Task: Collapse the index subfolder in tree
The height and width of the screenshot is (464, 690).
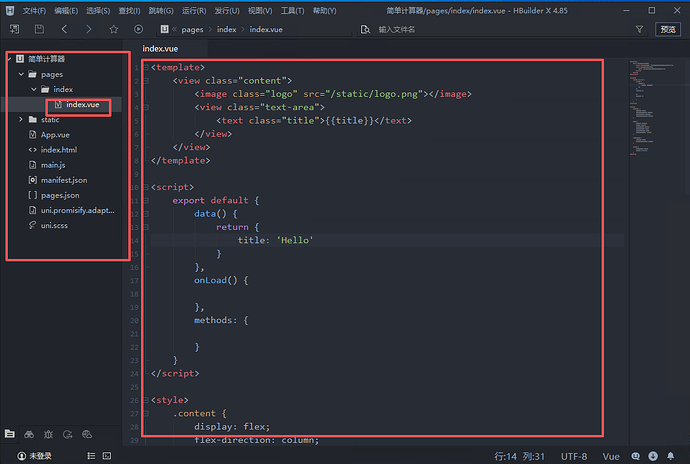Action: 33,90
